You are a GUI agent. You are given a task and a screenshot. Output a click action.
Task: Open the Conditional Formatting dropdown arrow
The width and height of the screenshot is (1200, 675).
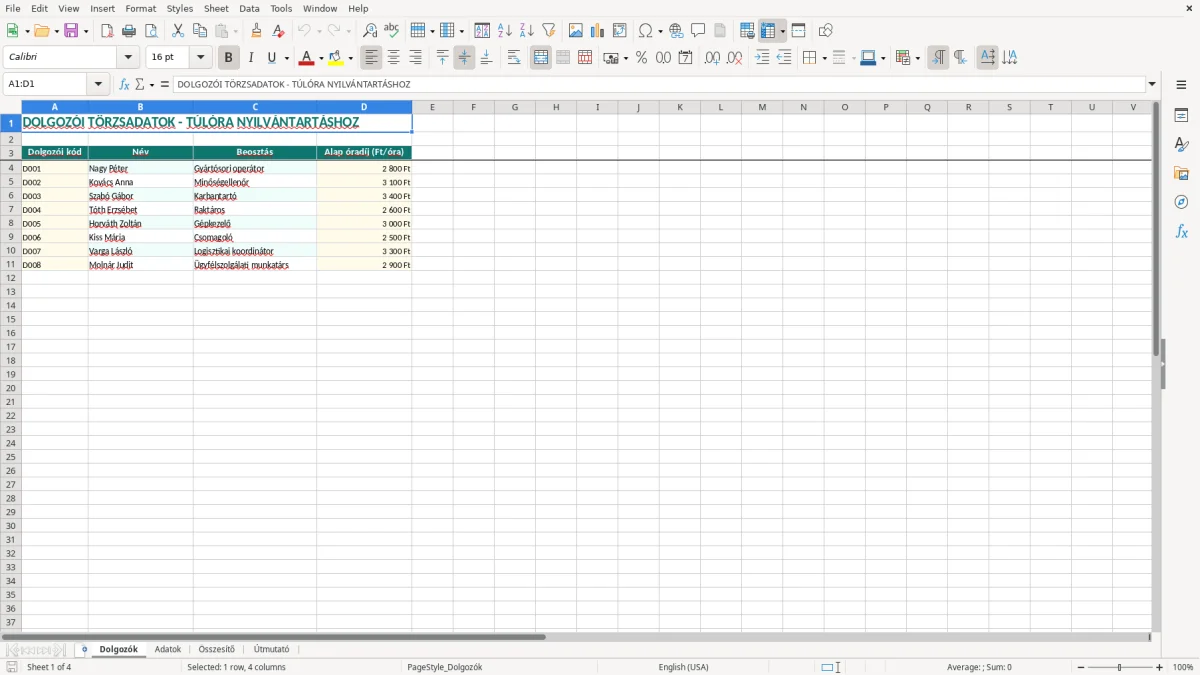(x=917, y=58)
